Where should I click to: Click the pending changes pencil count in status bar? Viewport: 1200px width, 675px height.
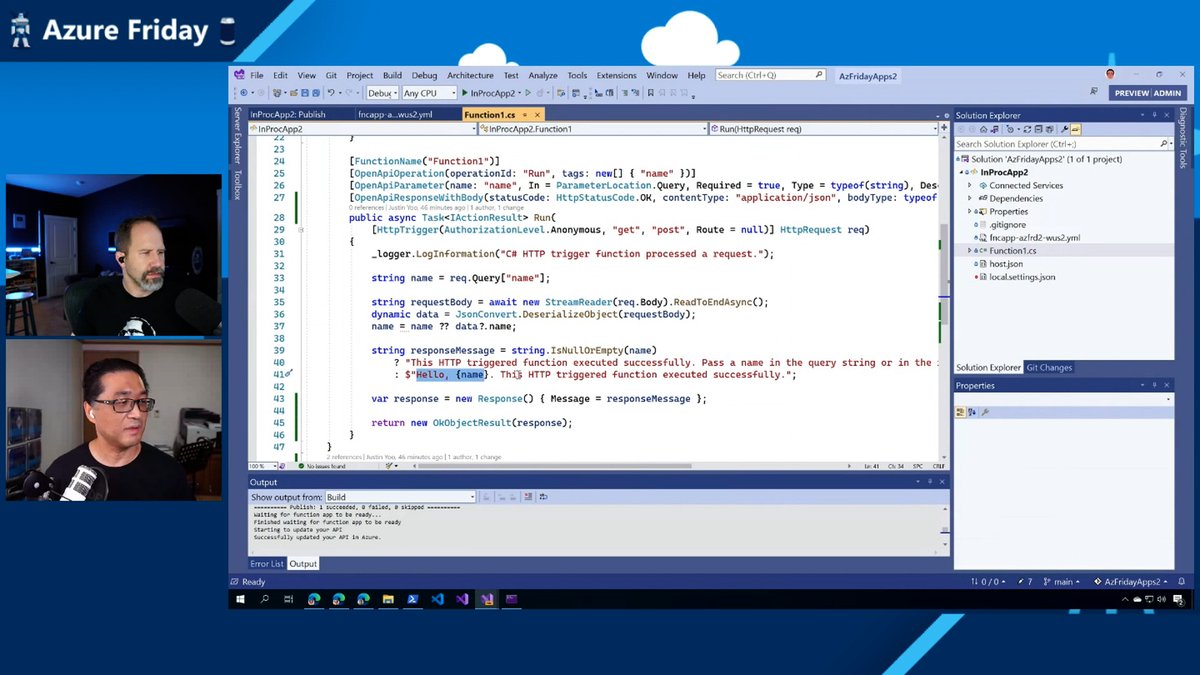pos(1026,581)
